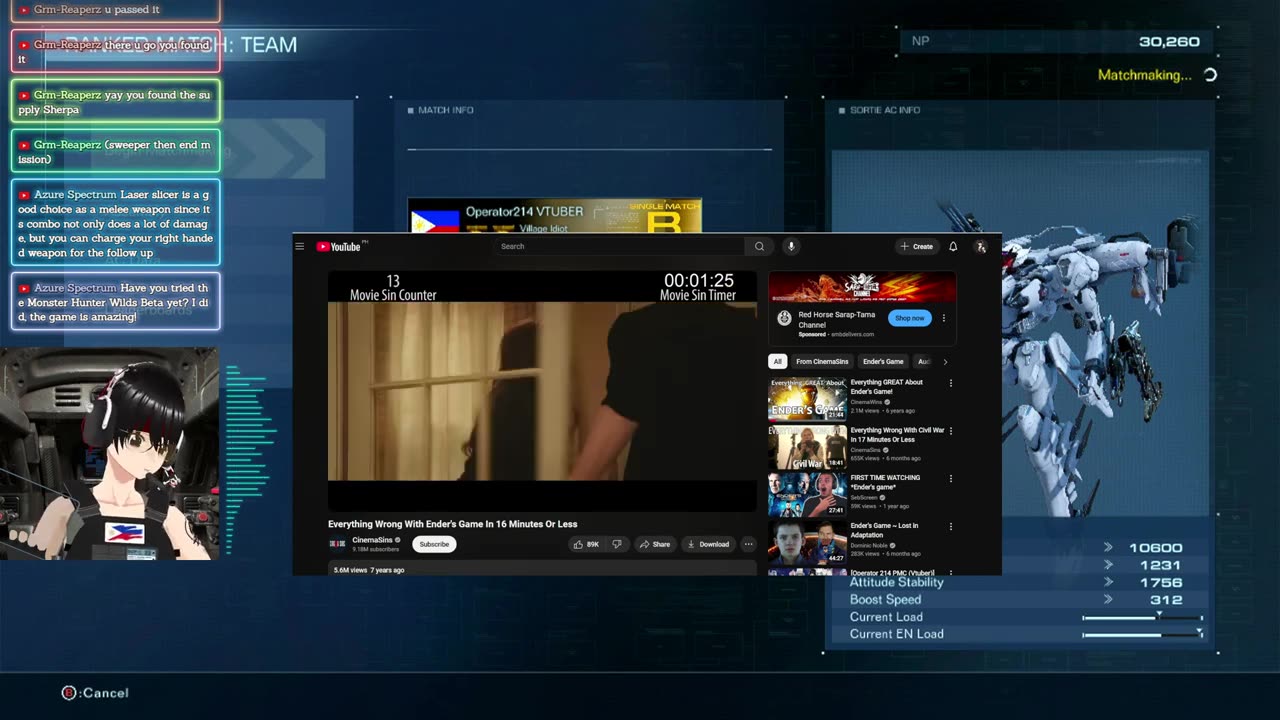Click the NP 30,260 value
Screen dimensions: 1280x720
[x=1169, y=42]
